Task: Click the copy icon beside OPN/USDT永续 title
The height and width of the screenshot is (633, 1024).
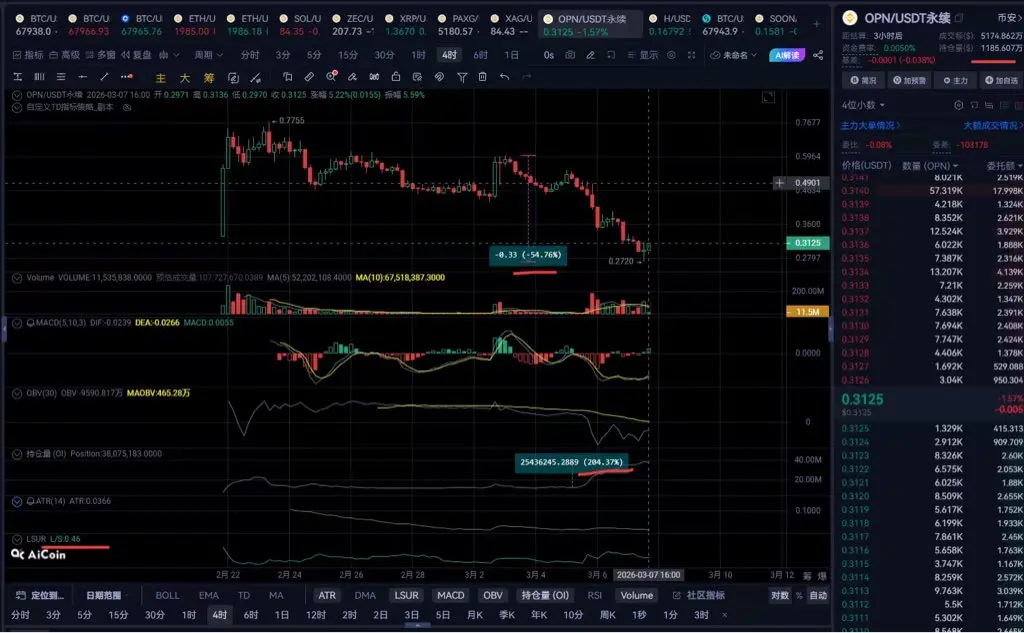Action: pos(959,18)
